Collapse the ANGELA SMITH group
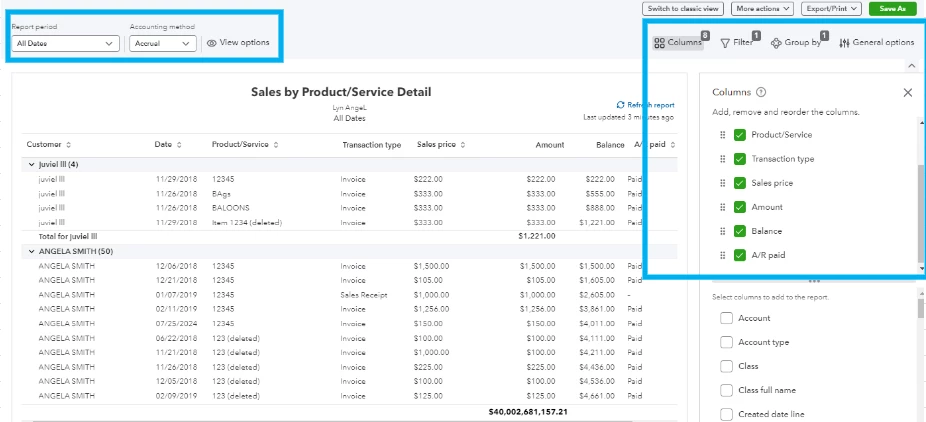Screen dimensions: 926x422 (x=32, y=251)
